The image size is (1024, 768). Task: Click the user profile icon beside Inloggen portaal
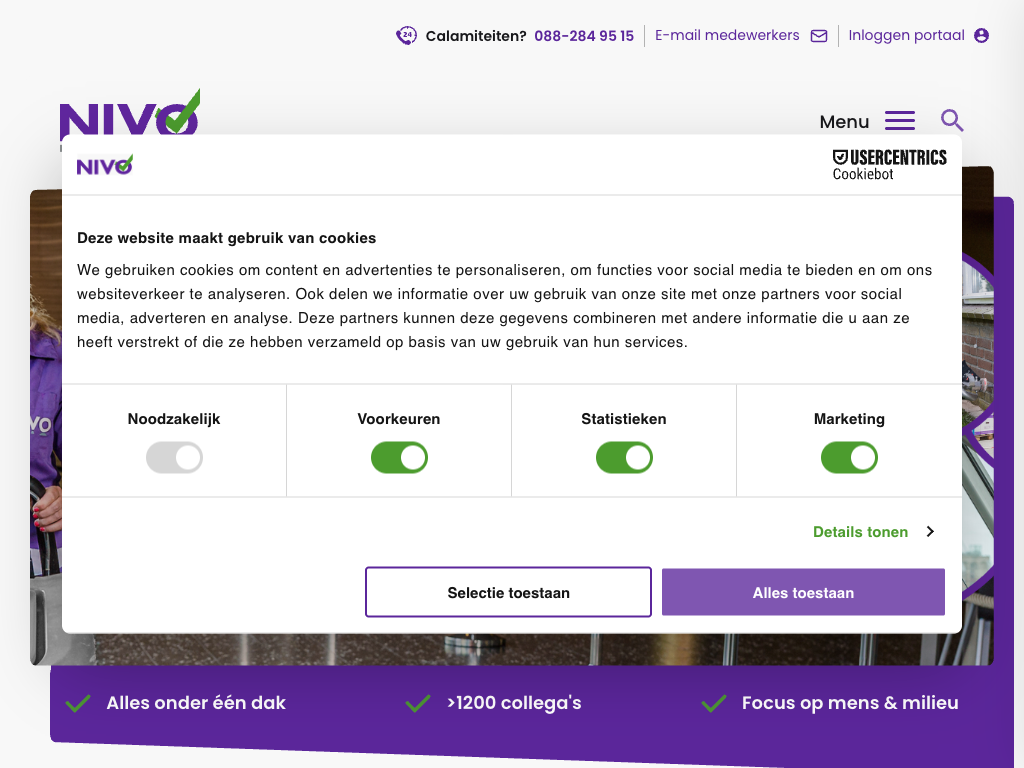click(x=981, y=36)
